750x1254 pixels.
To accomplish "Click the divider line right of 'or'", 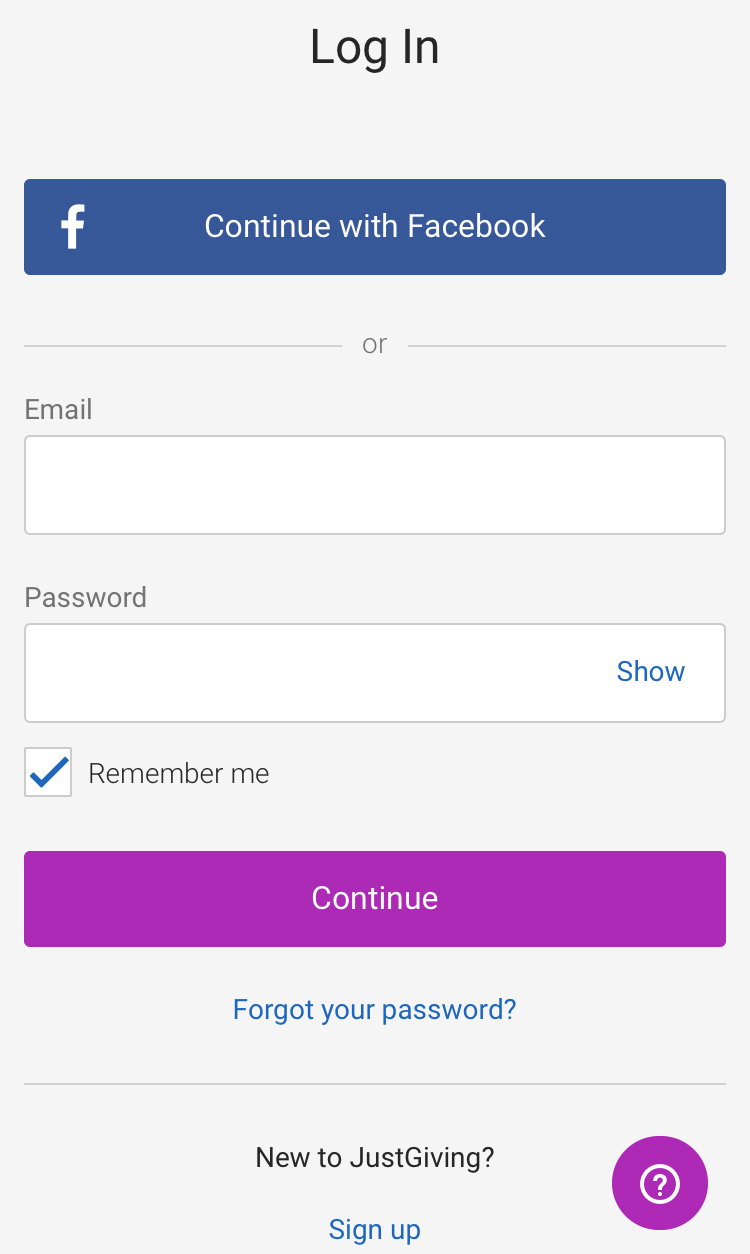I will click(567, 346).
